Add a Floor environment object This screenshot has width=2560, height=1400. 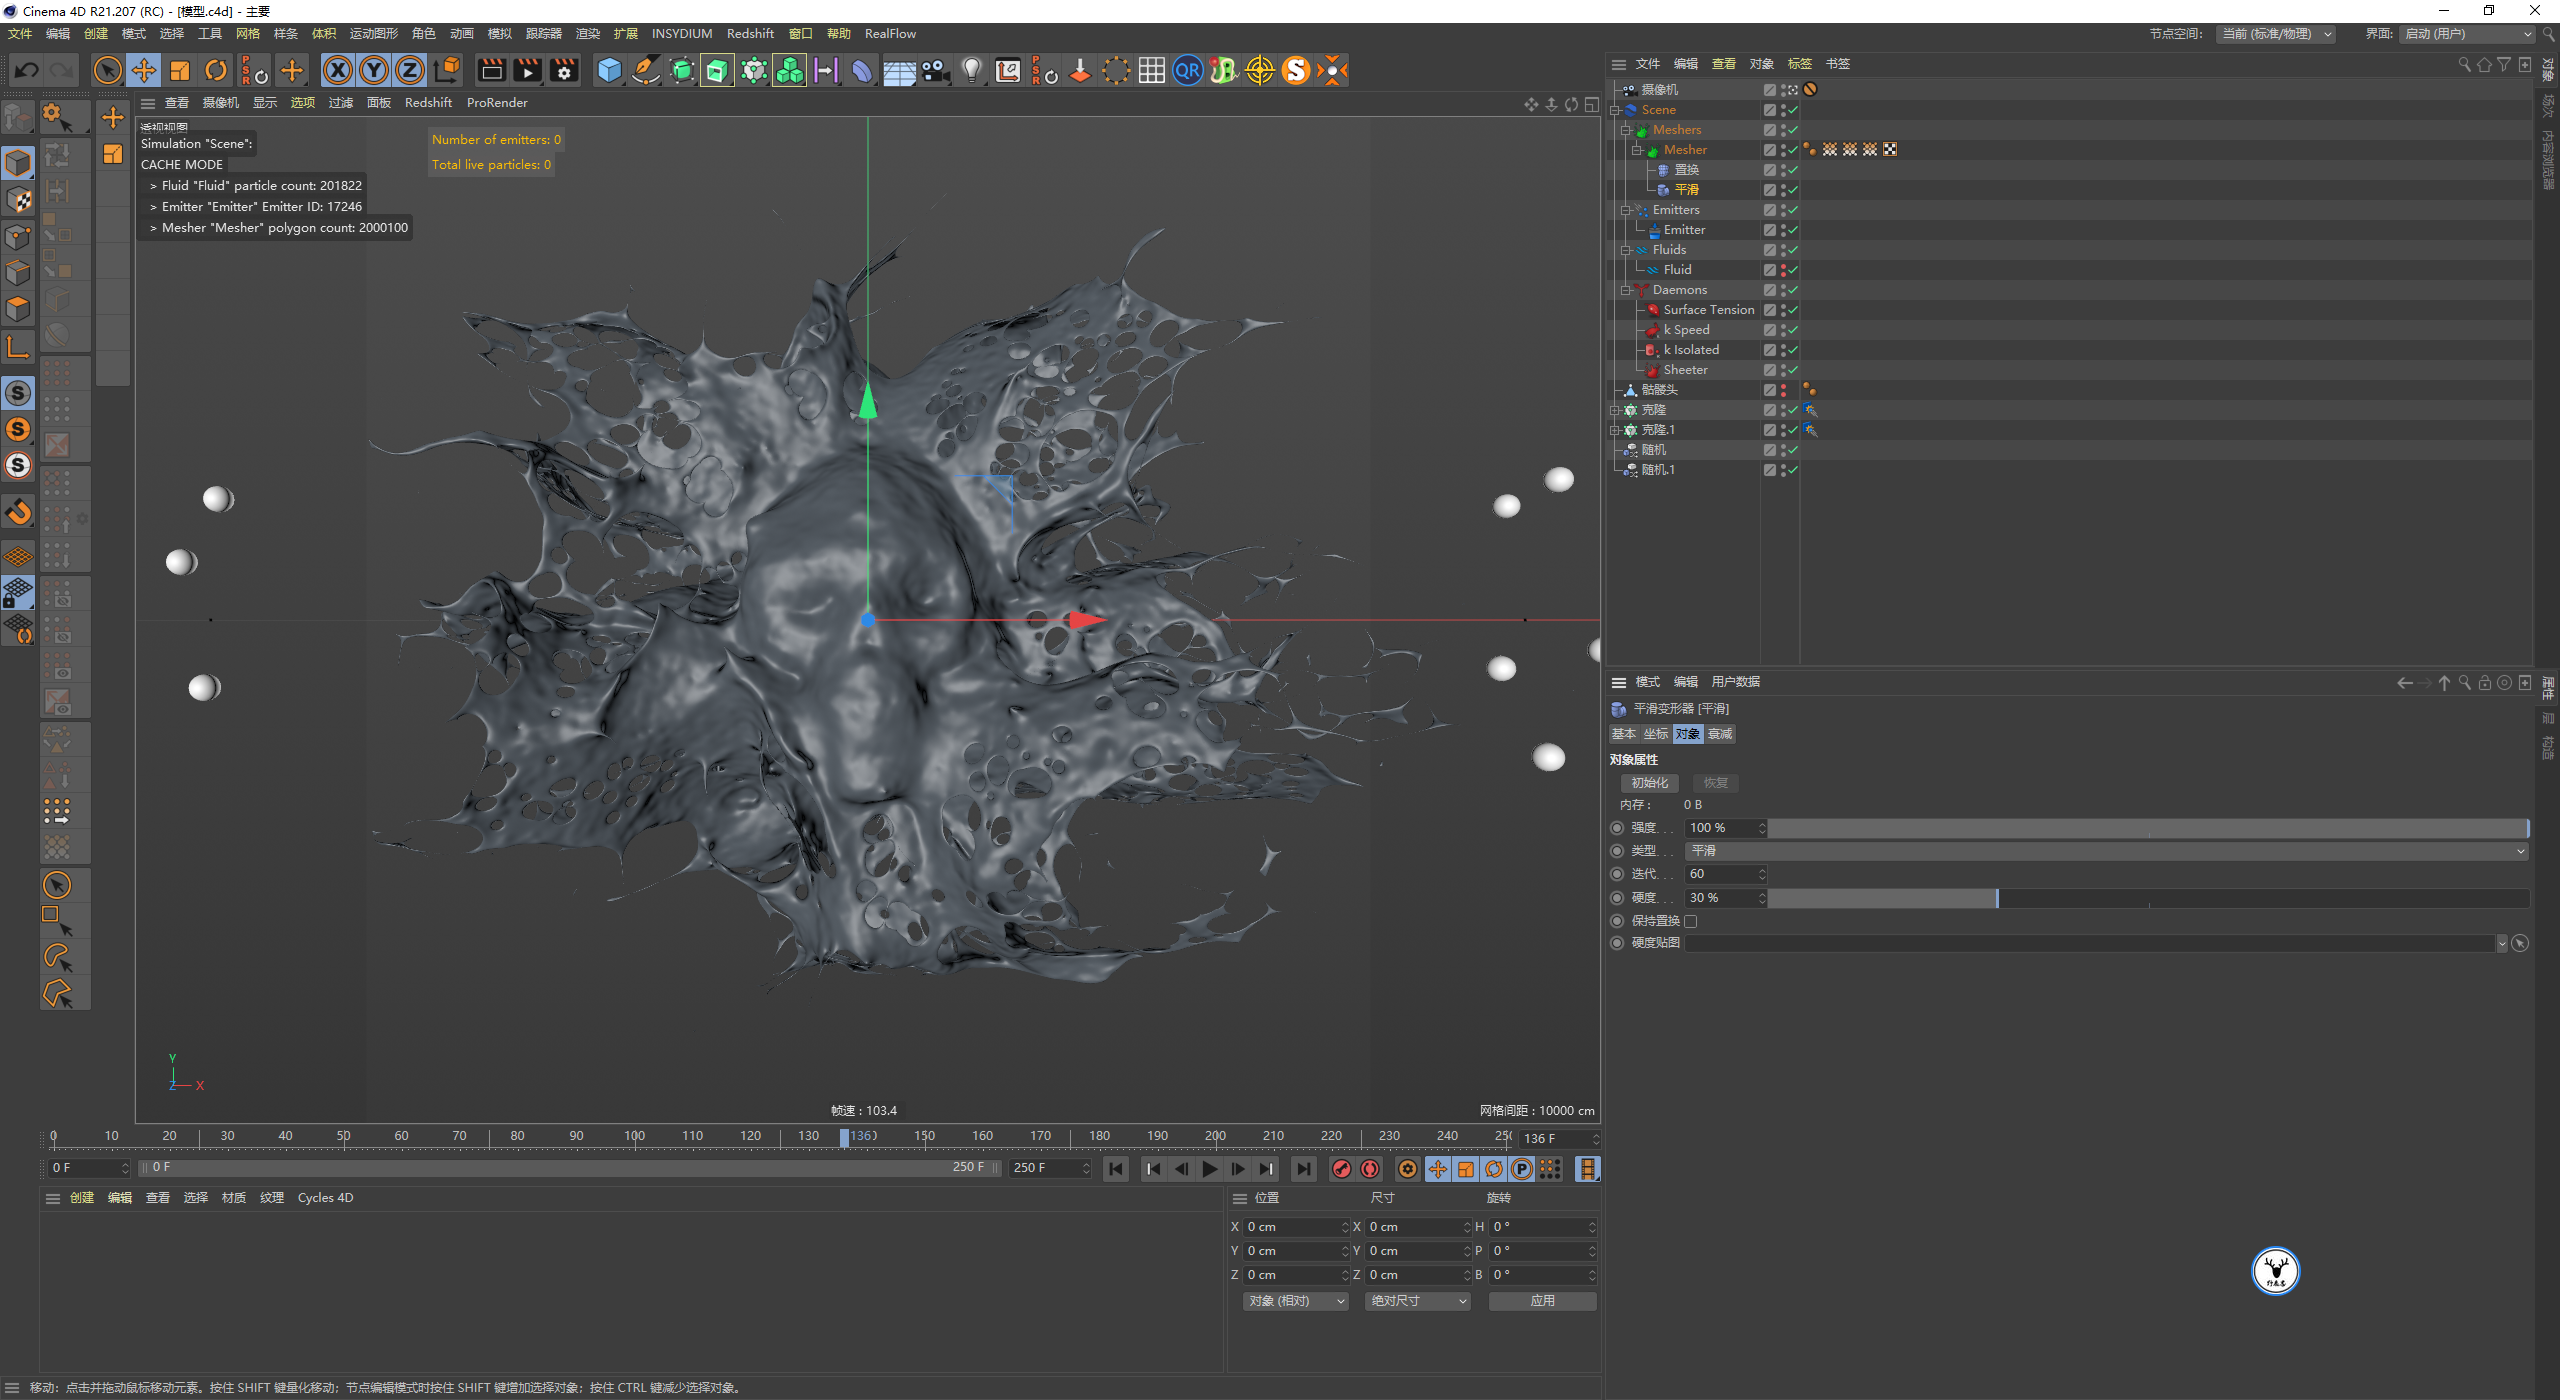tap(899, 70)
